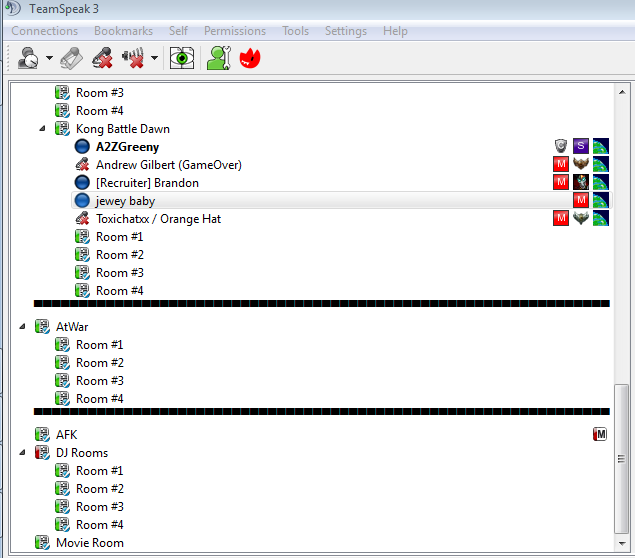
Task: Click the red flame toolbar icon
Action: tap(250, 58)
